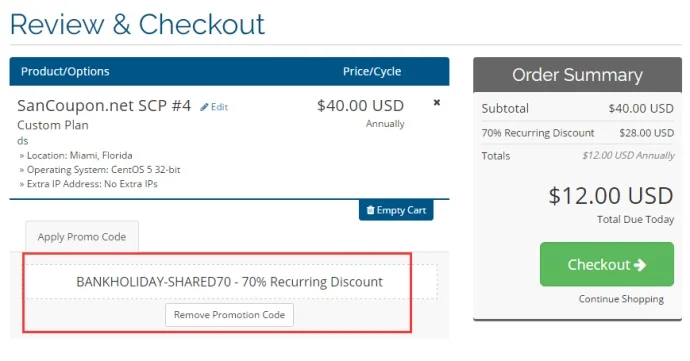Follow the Continue Shopping link

pyautogui.click(x=621, y=299)
